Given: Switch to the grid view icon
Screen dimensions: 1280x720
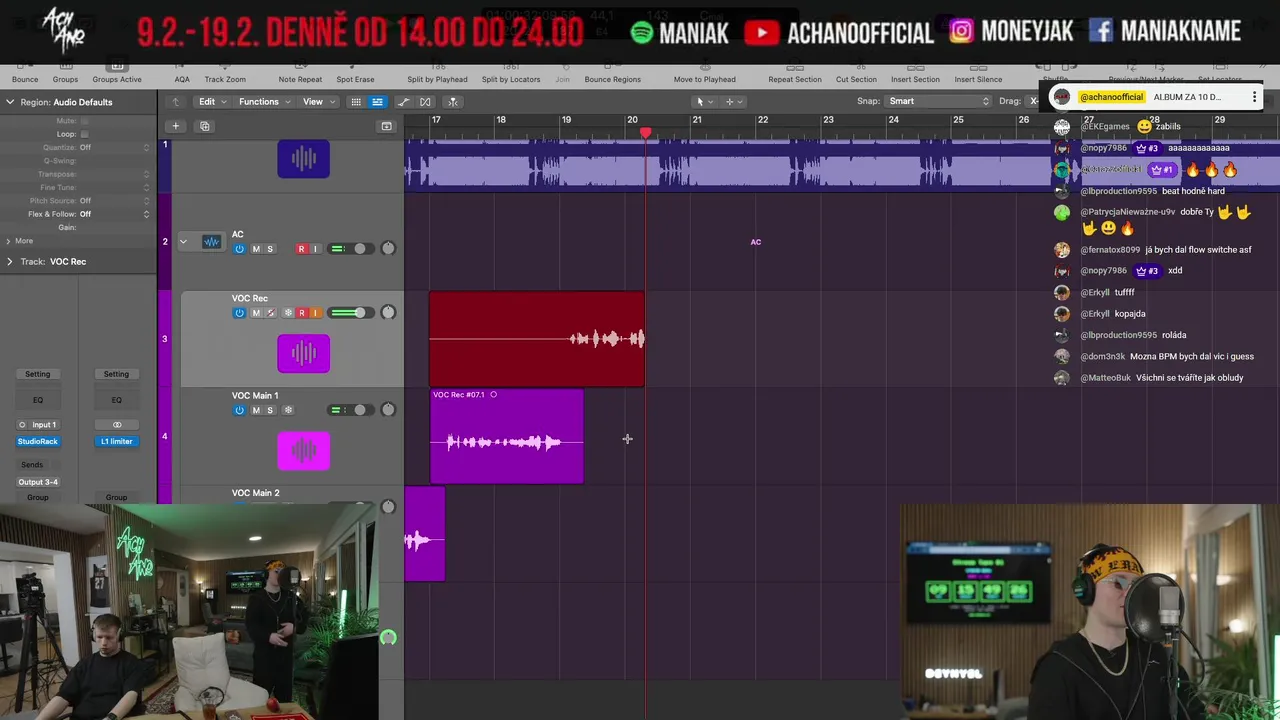Looking at the screenshot, I should [x=356, y=102].
